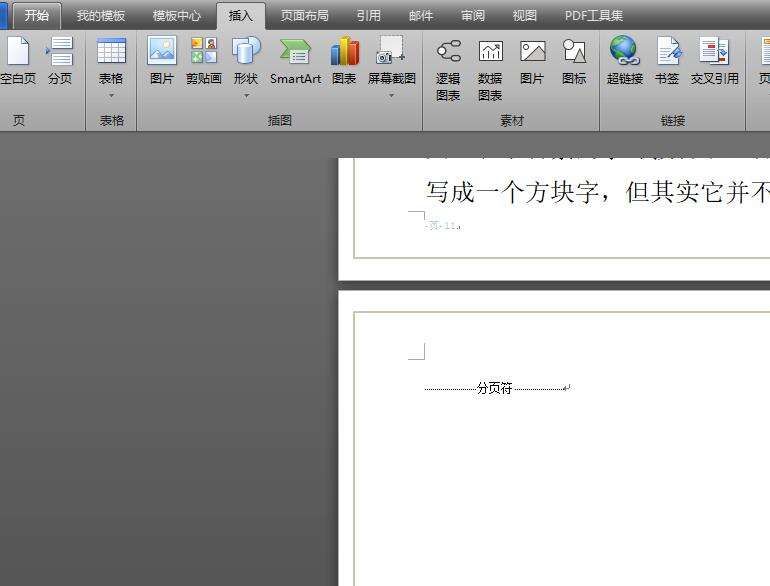The image size is (770, 586).
Task: Add a bookmark (书签)
Action: (x=667, y=61)
